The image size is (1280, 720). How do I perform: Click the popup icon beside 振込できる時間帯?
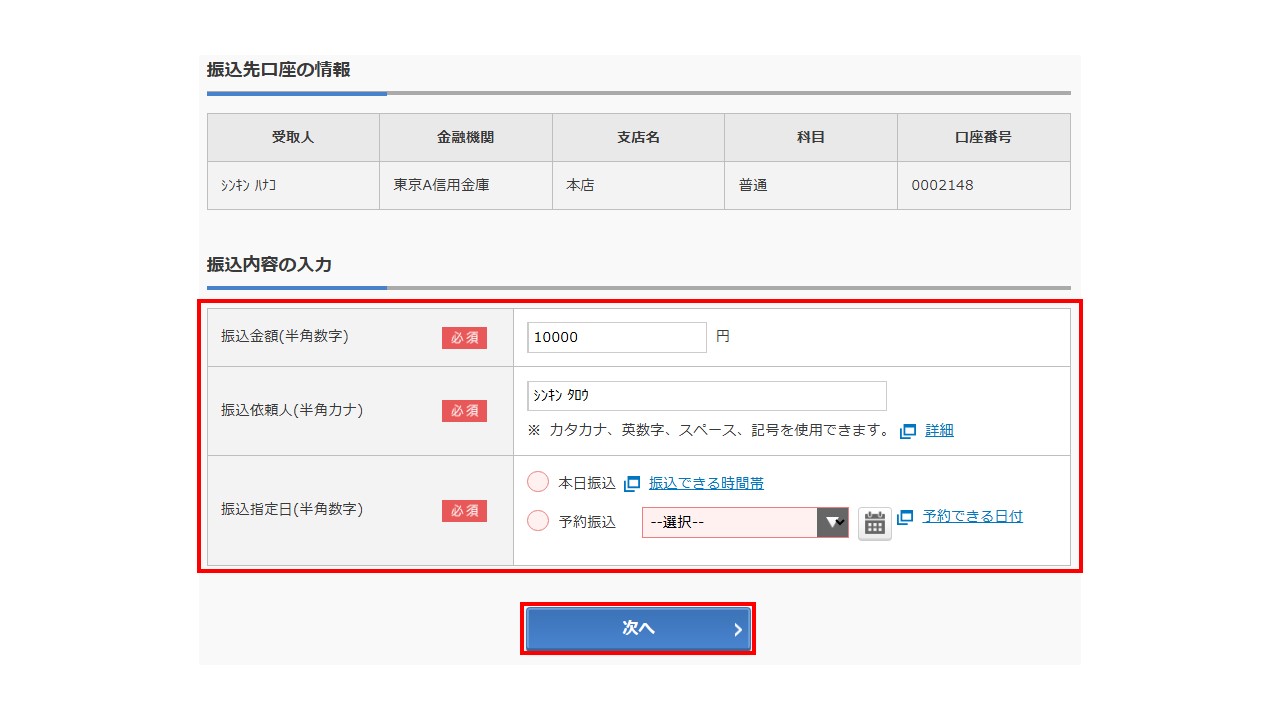(632, 484)
